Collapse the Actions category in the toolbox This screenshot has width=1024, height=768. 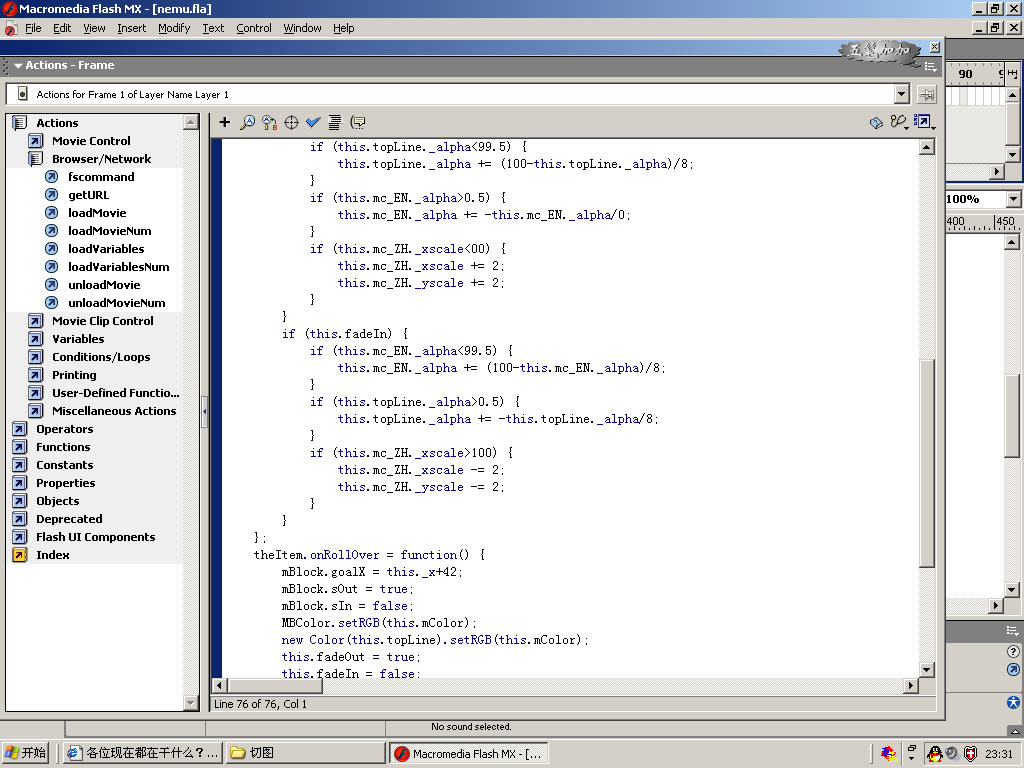pos(20,123)
